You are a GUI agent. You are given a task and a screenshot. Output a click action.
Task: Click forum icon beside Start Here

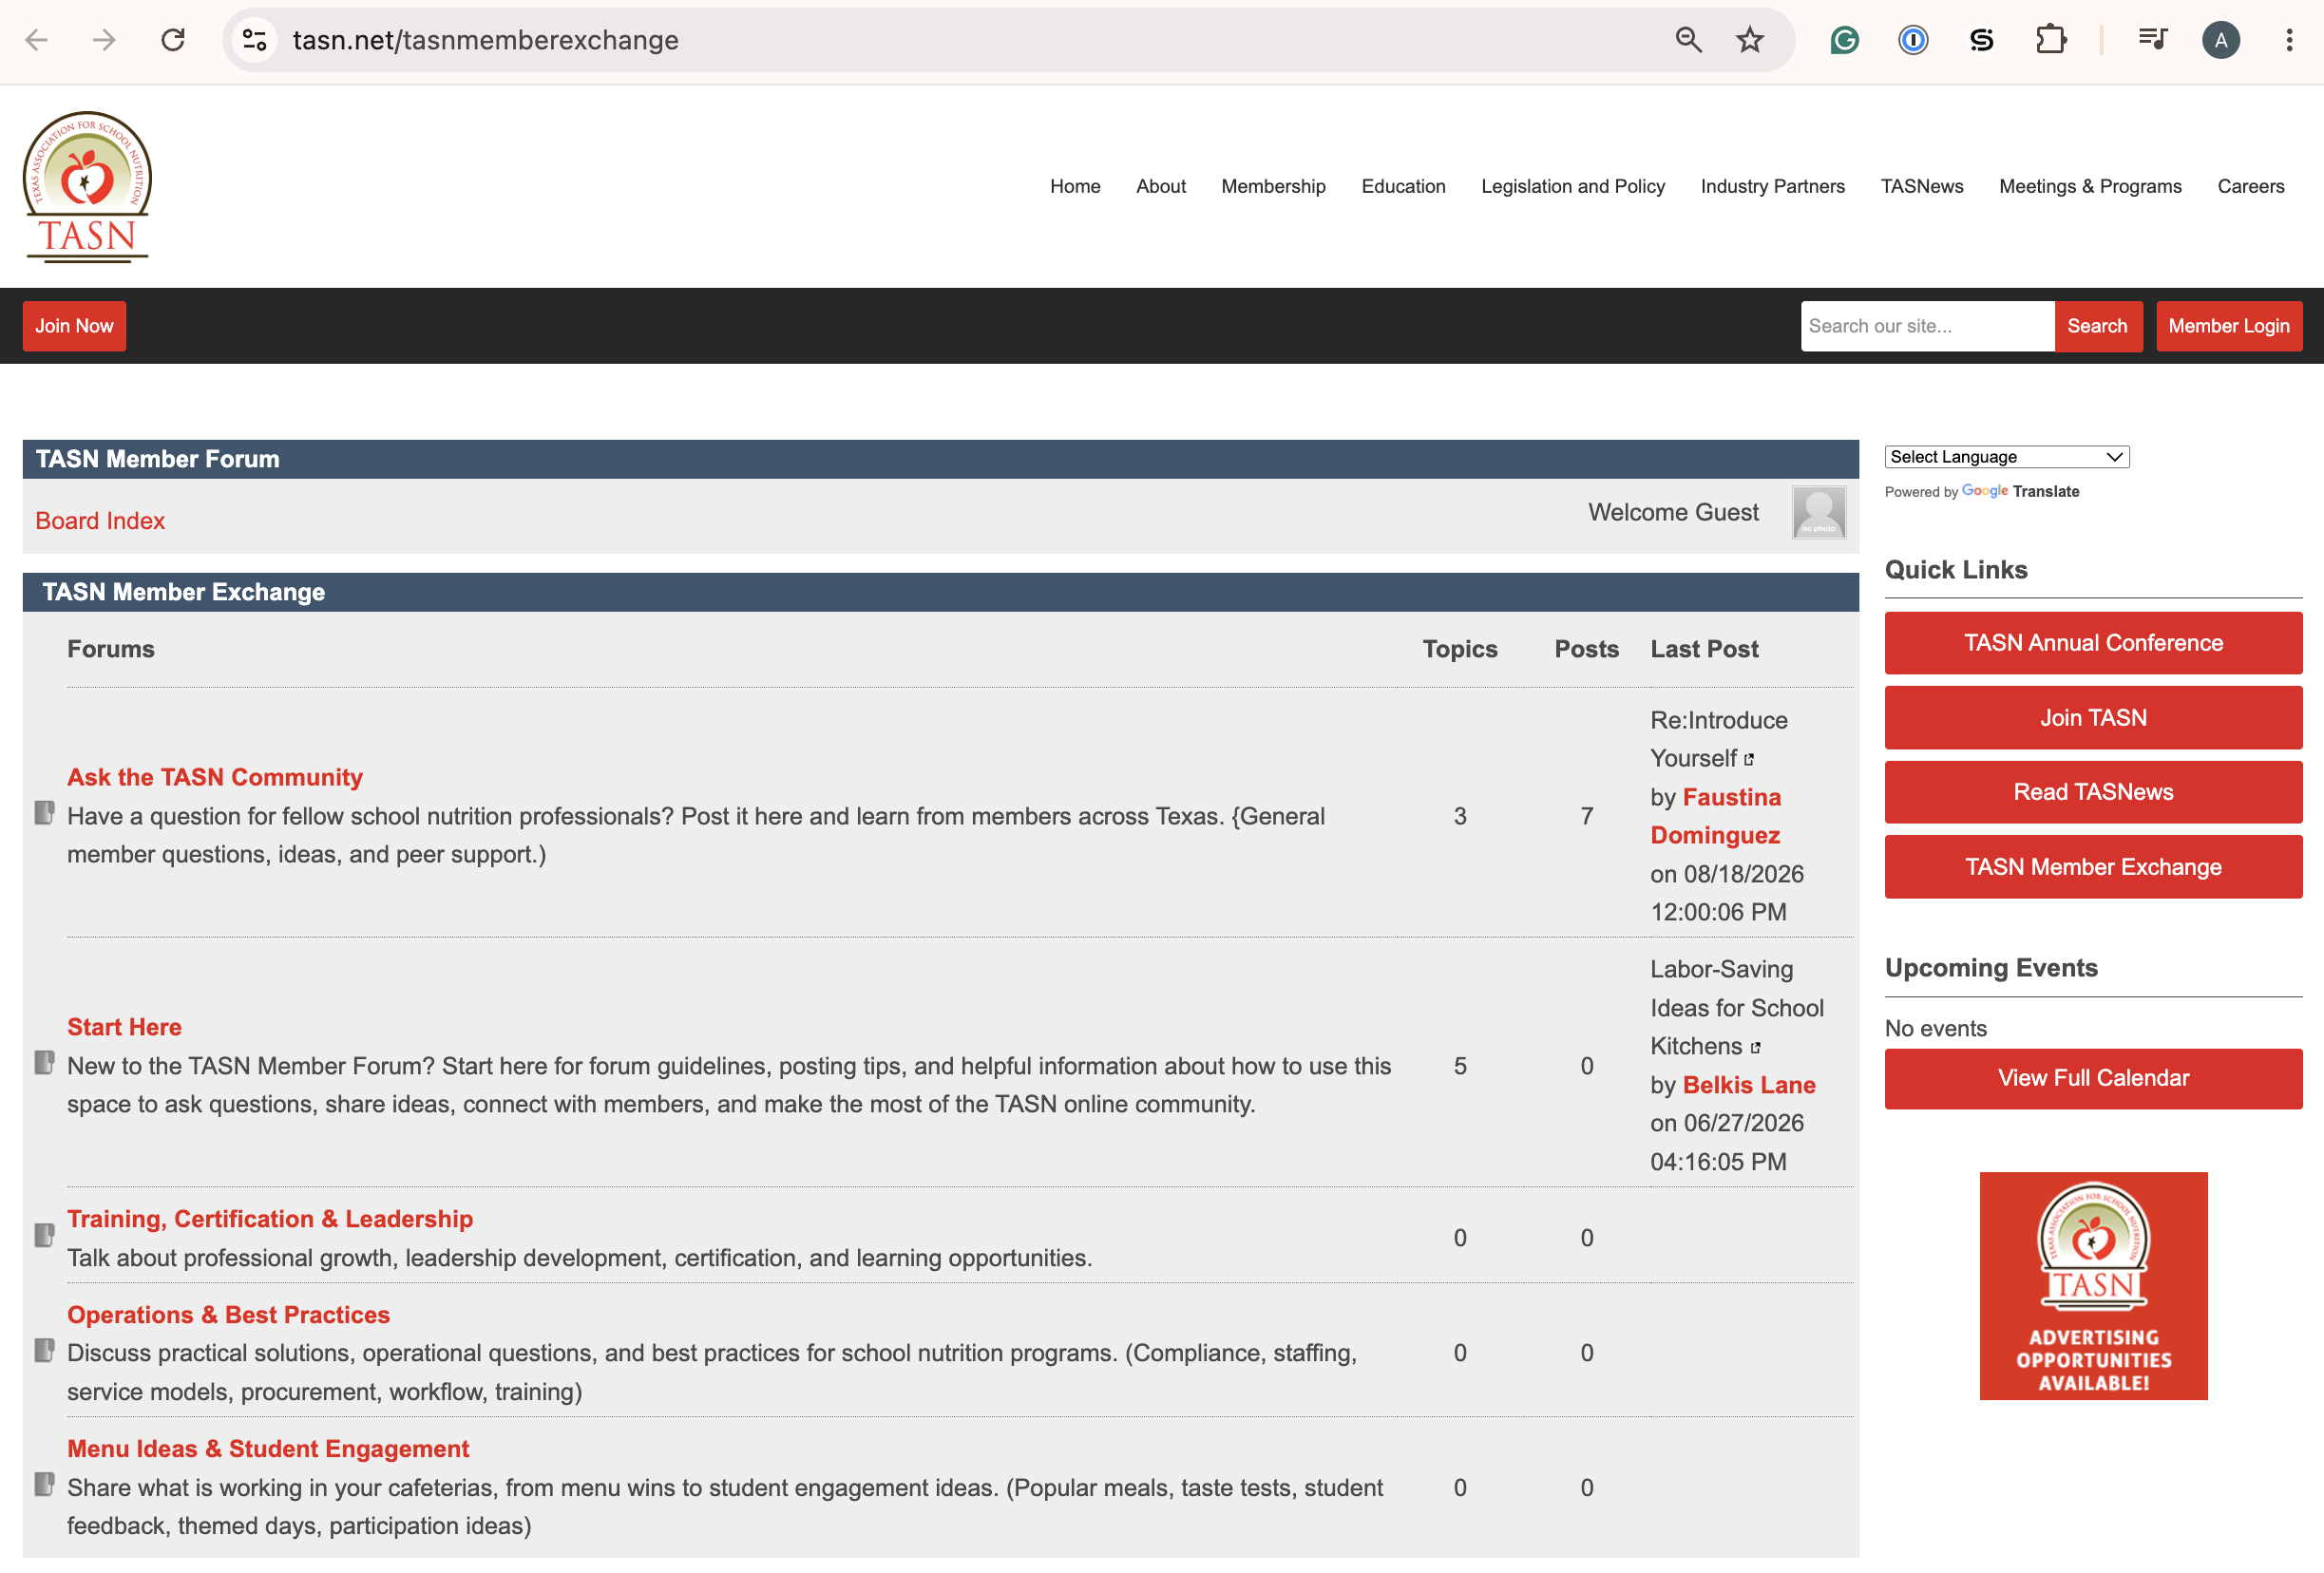(x=44, y=1063)
